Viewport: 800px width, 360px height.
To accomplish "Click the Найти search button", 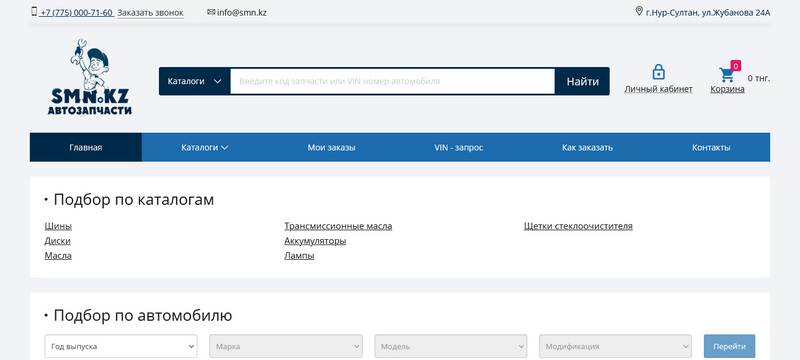I will 582,81.
